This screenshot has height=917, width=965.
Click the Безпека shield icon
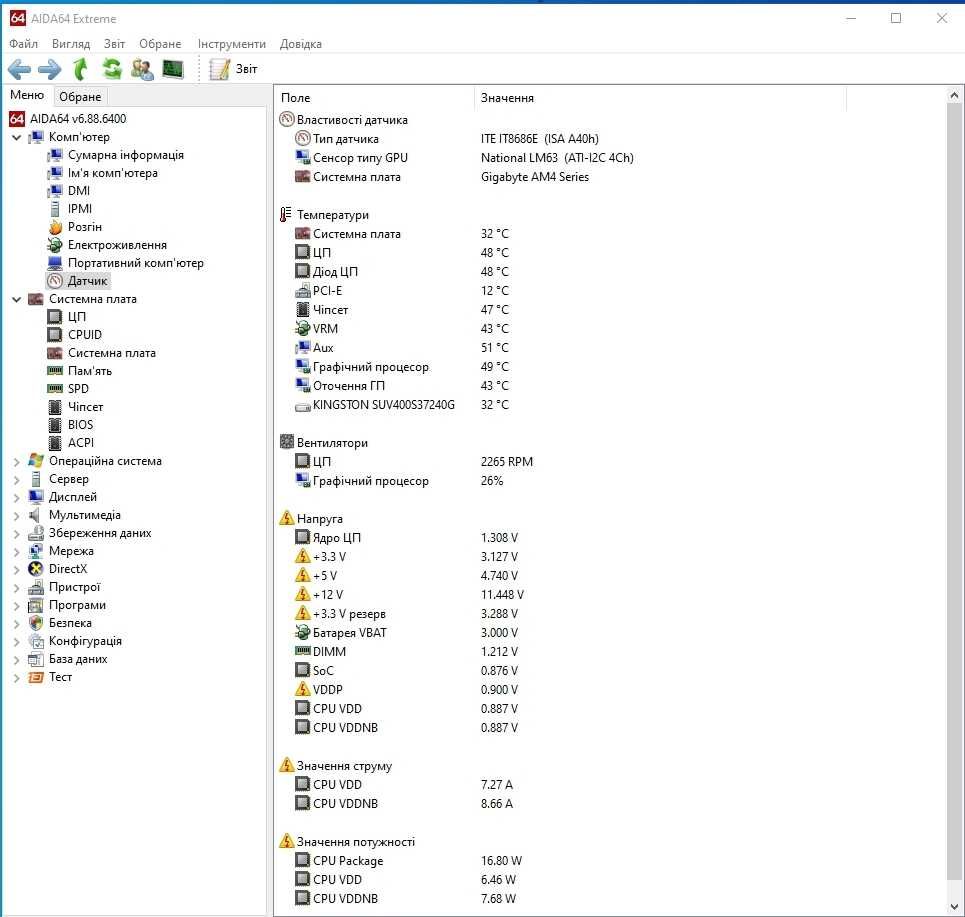tap(36, 623)
